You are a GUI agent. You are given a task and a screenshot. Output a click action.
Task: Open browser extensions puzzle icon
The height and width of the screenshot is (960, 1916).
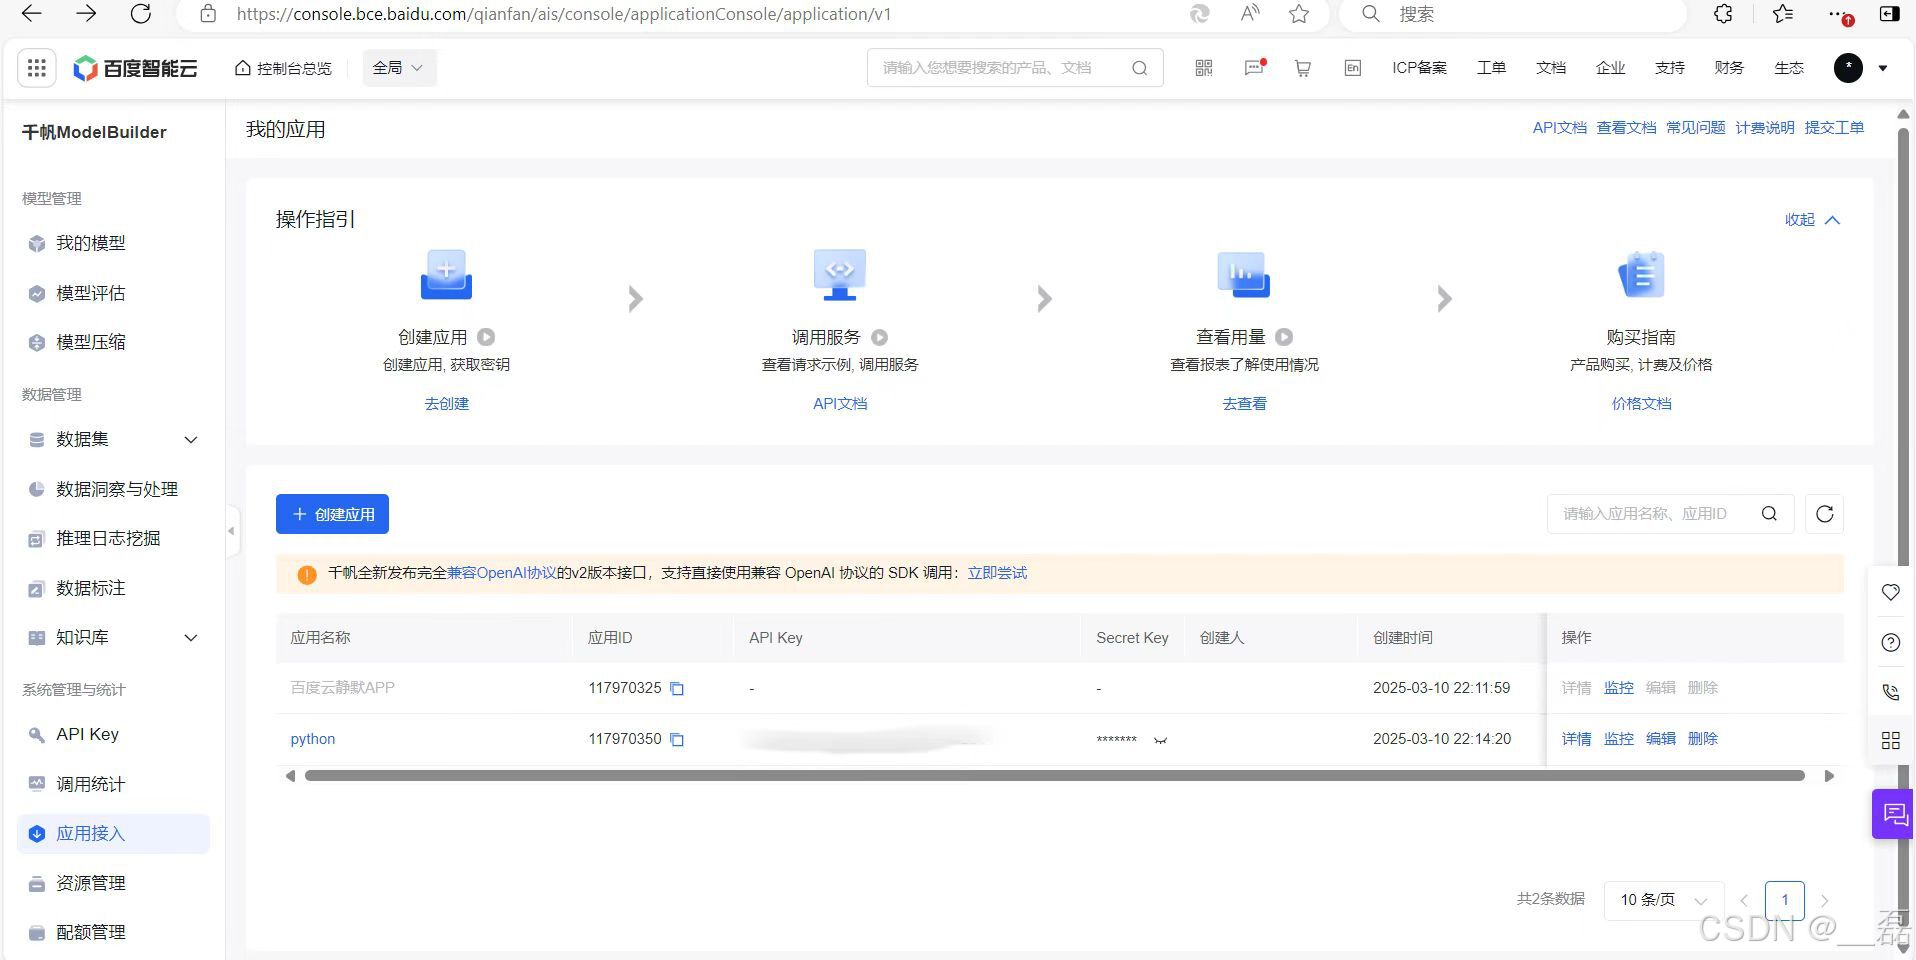point(1723,14)
